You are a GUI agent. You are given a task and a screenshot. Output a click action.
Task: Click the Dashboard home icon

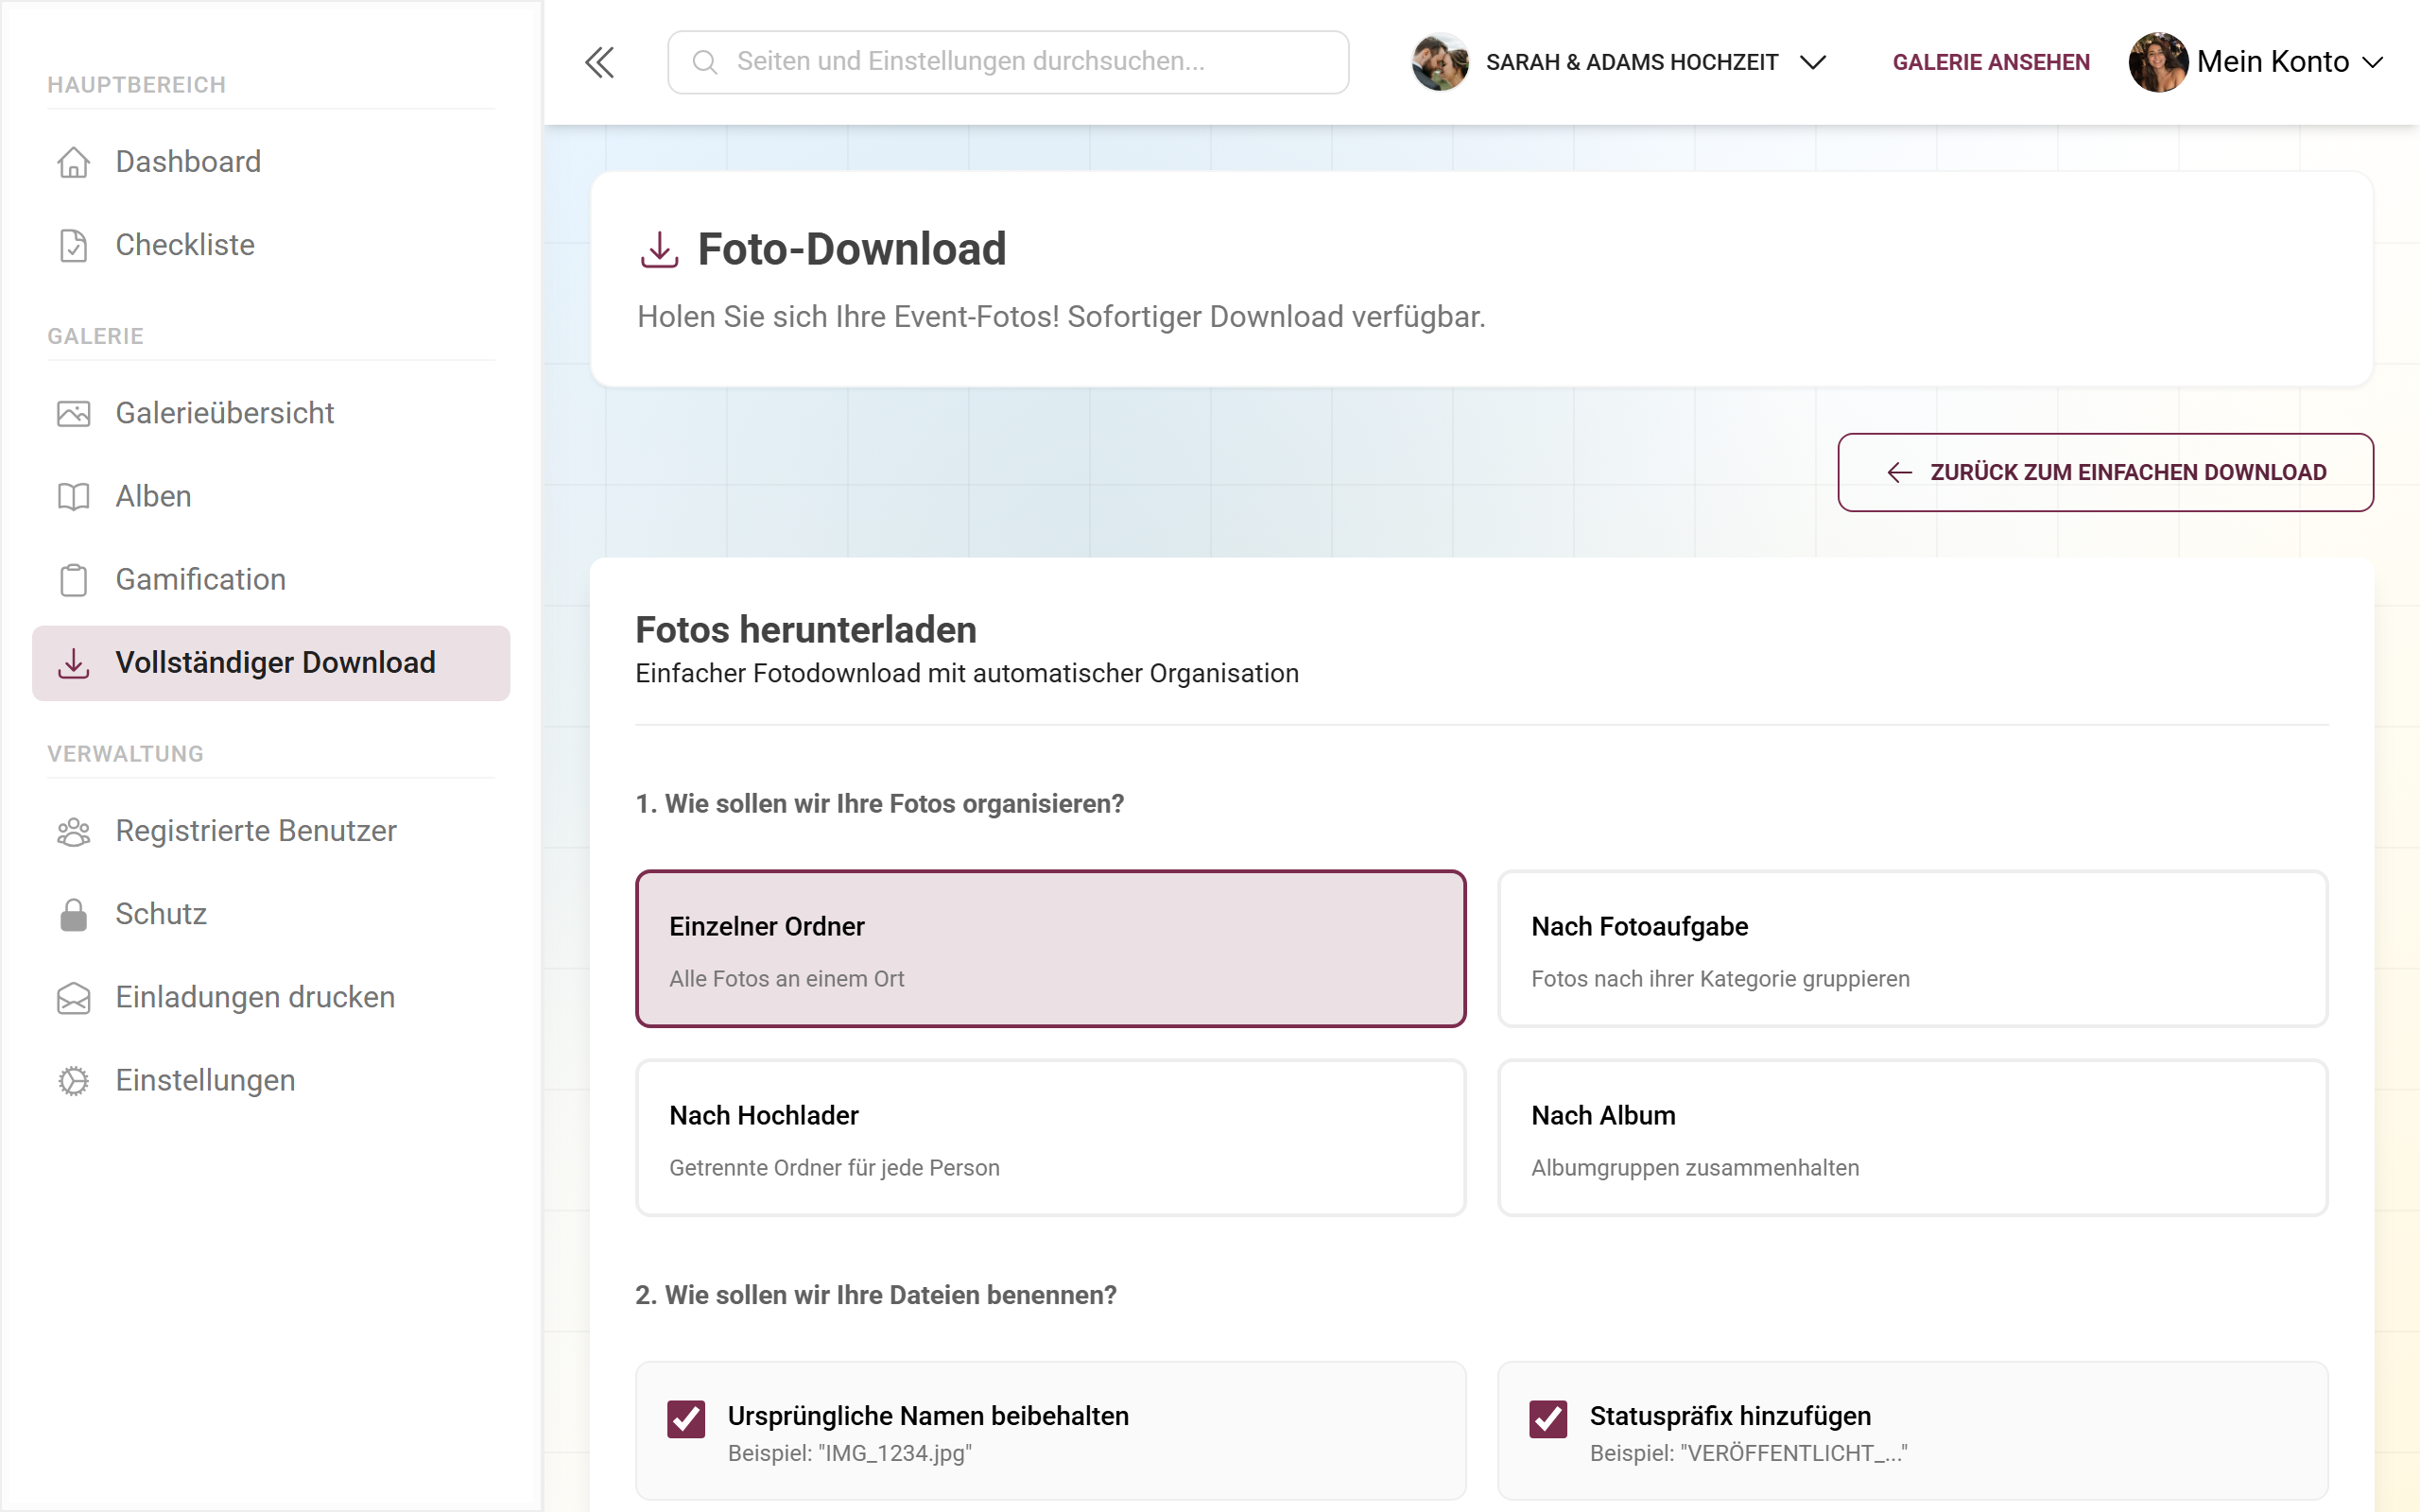pyautogui.click(x=73, y=162)
